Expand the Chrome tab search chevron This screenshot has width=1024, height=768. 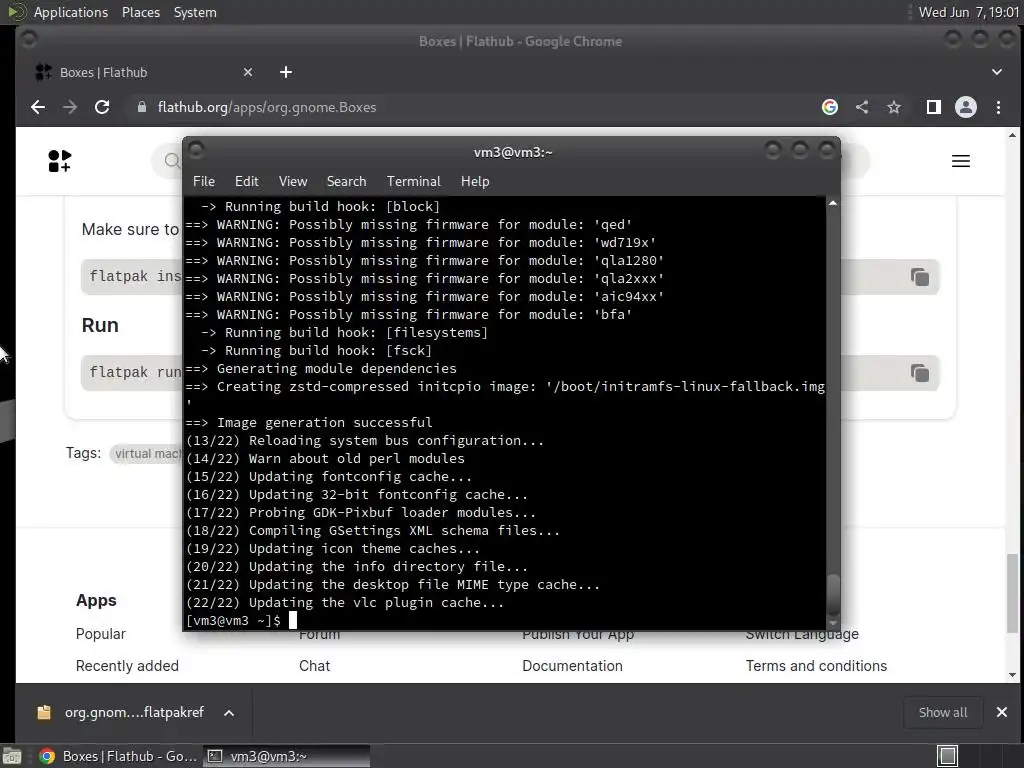point(997,72)
